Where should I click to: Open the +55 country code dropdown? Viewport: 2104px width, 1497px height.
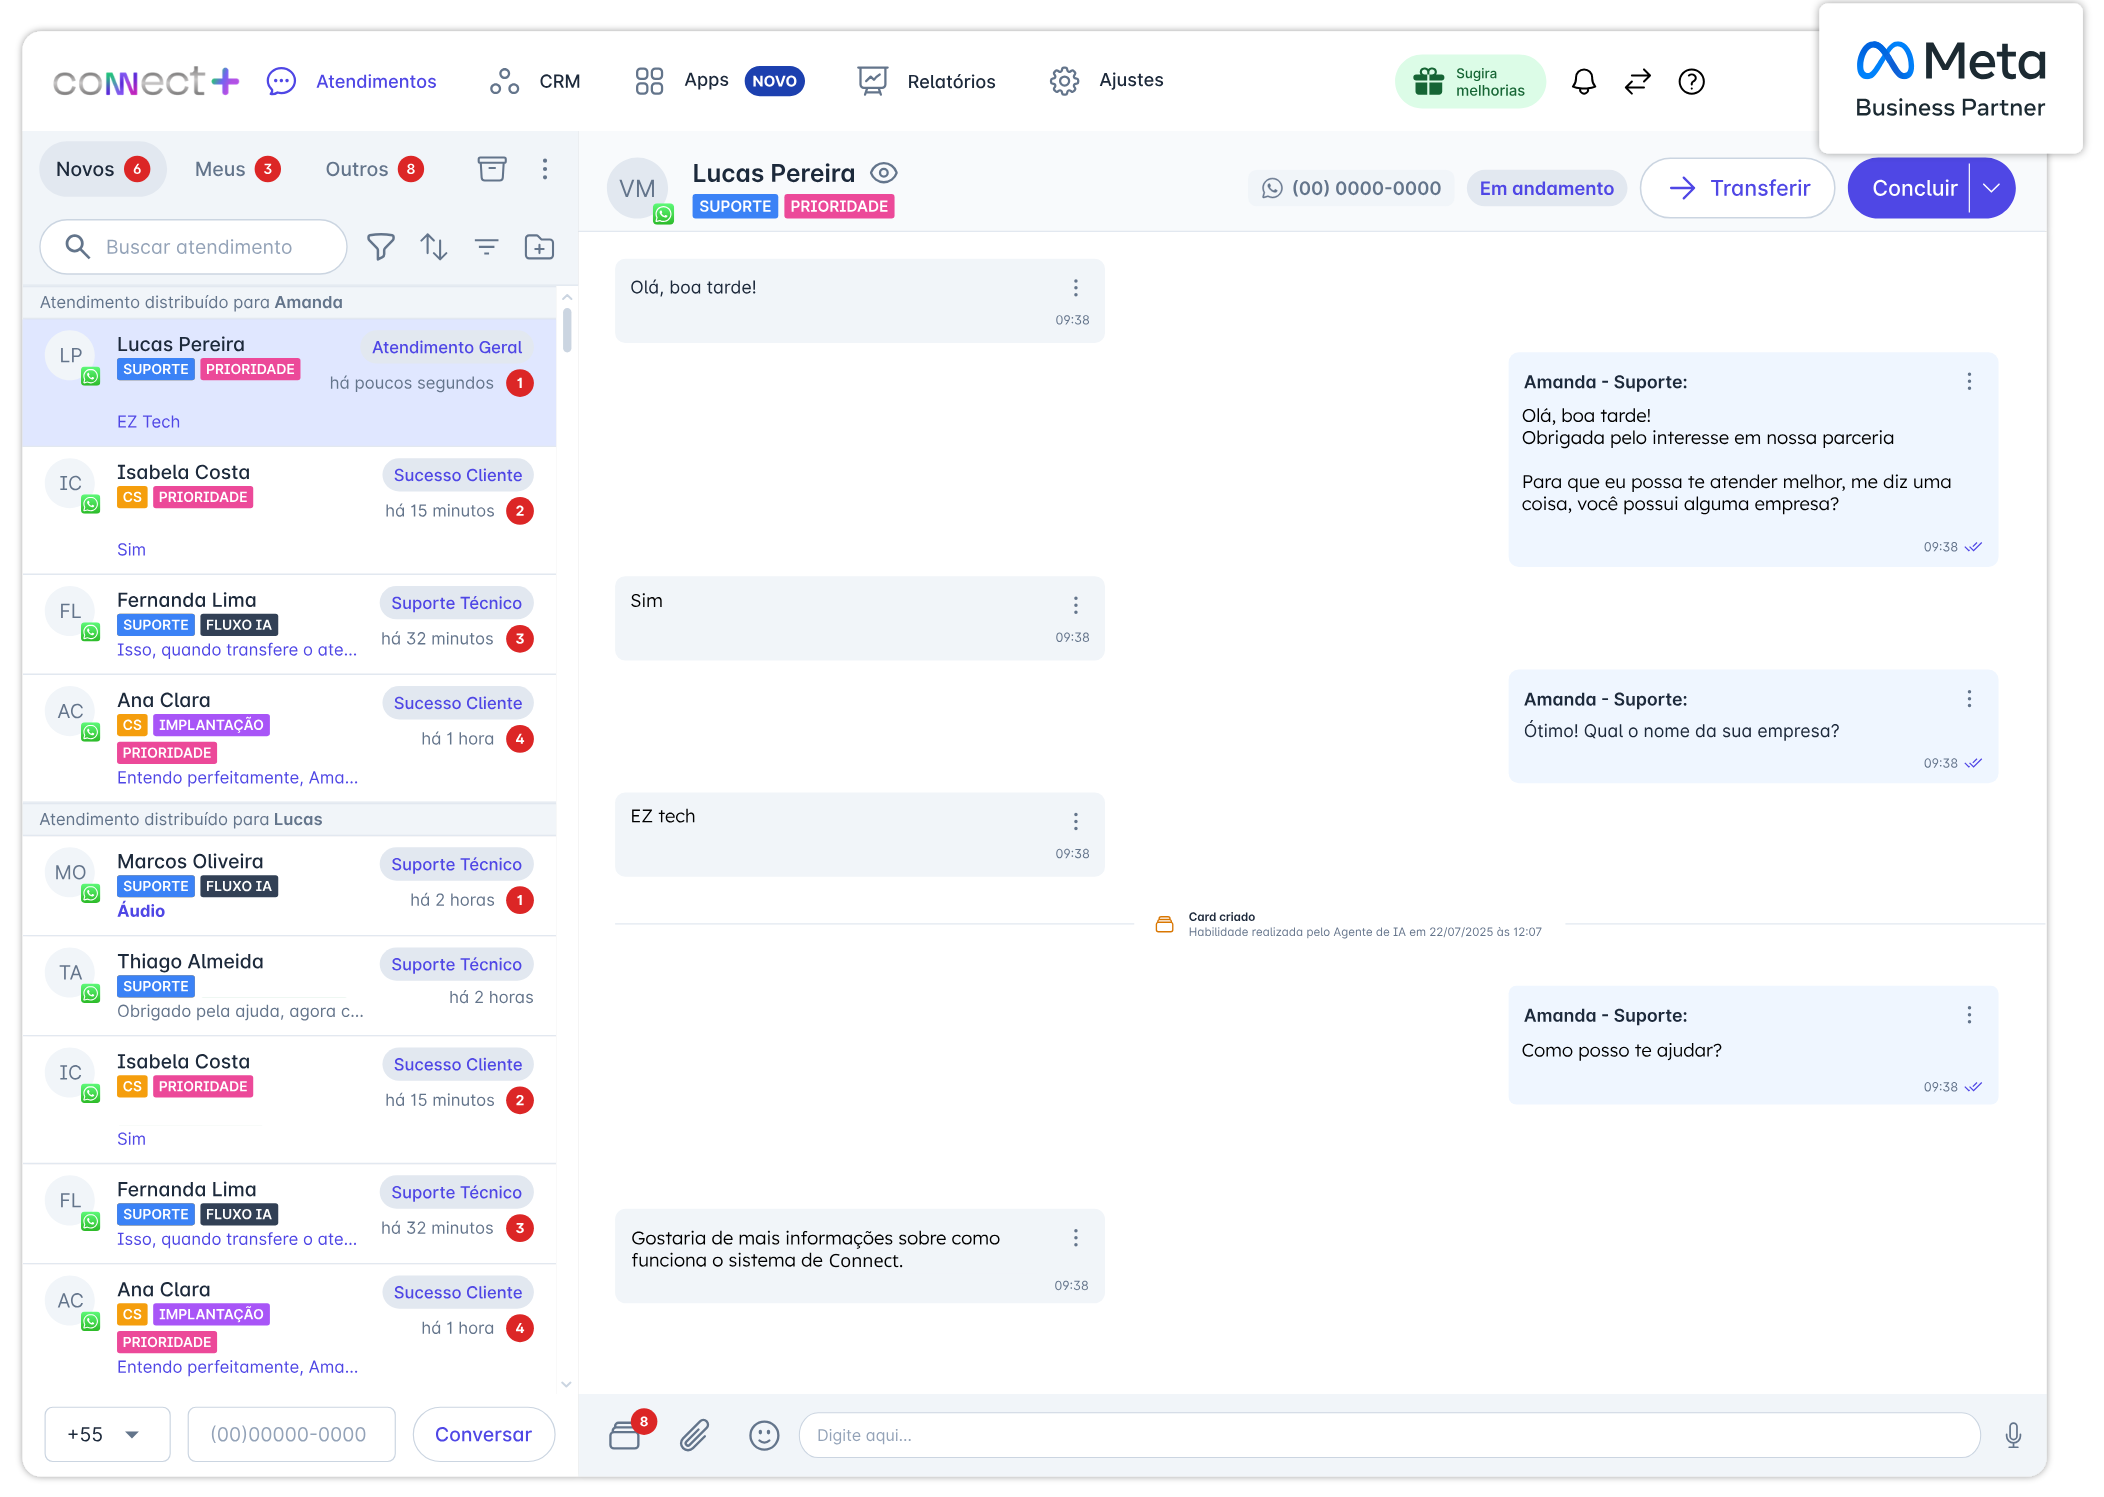pyautogui.click(x=106, y=1434)
